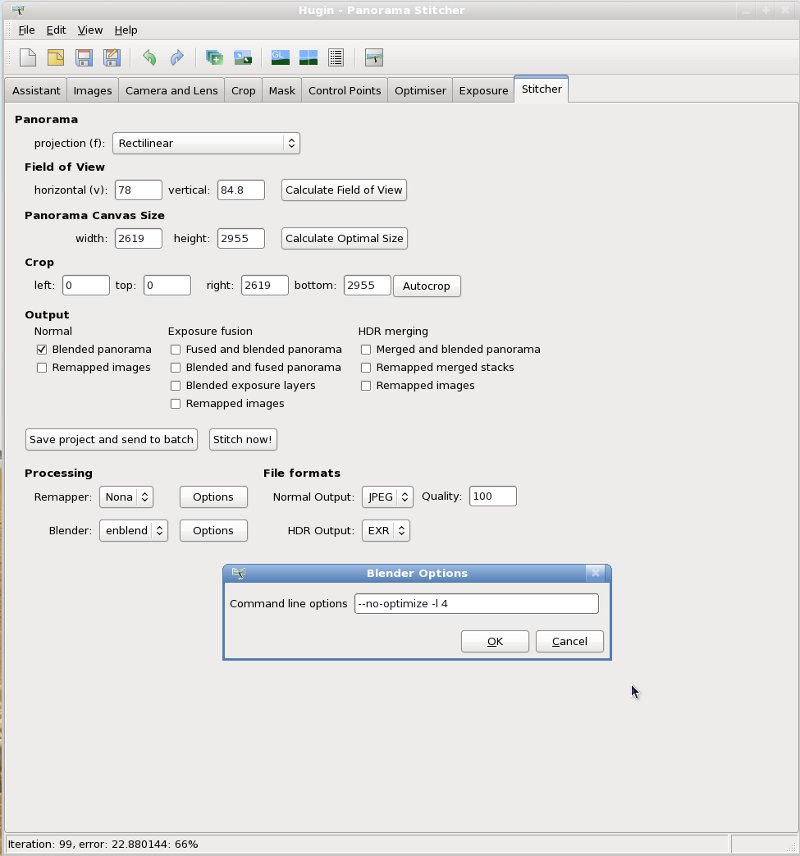Check Fused and blended panorama
This screenshot has width=800, height=856.
click(175, 349)
